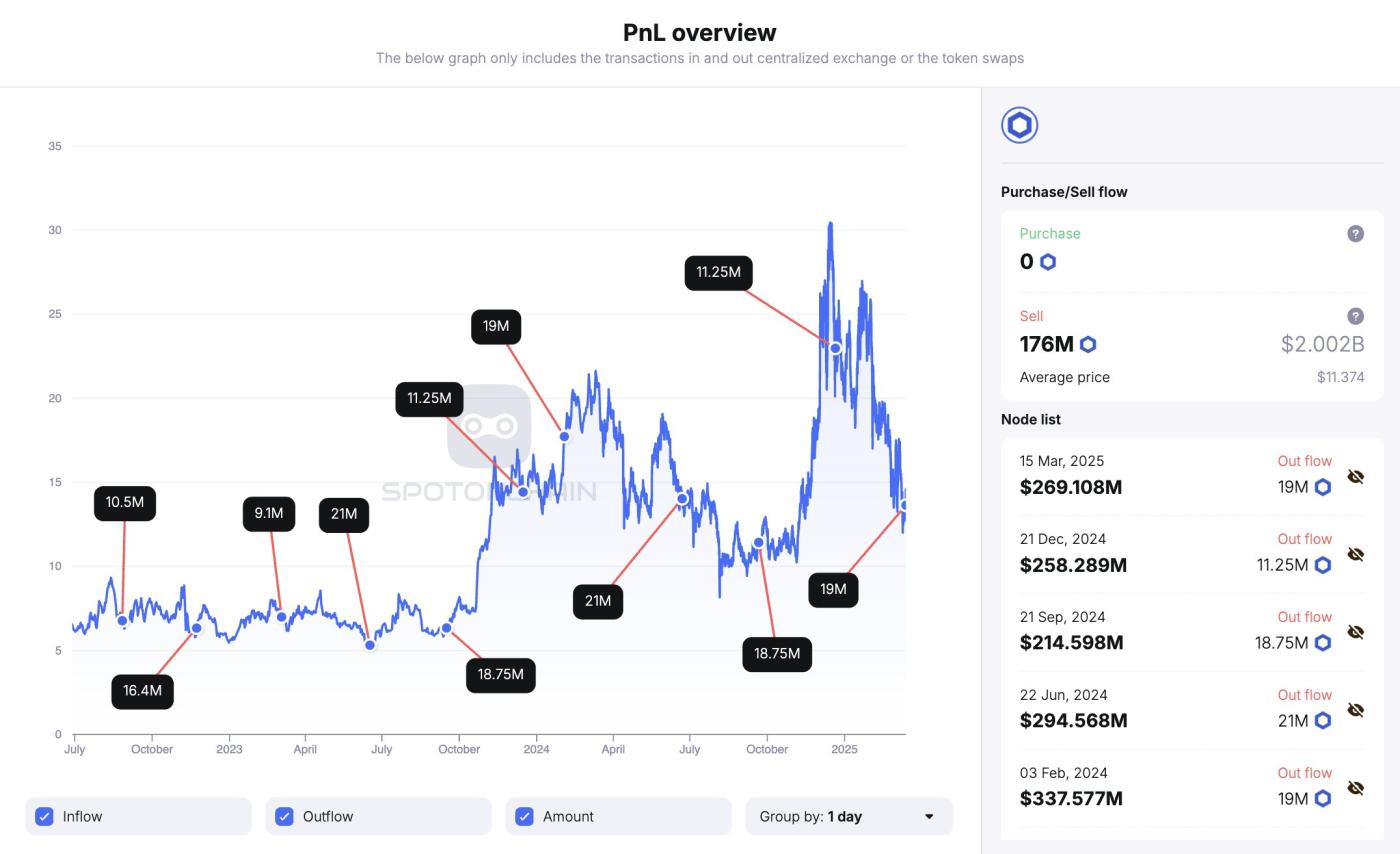Uncheck the Outflow filter

[284, 816]
